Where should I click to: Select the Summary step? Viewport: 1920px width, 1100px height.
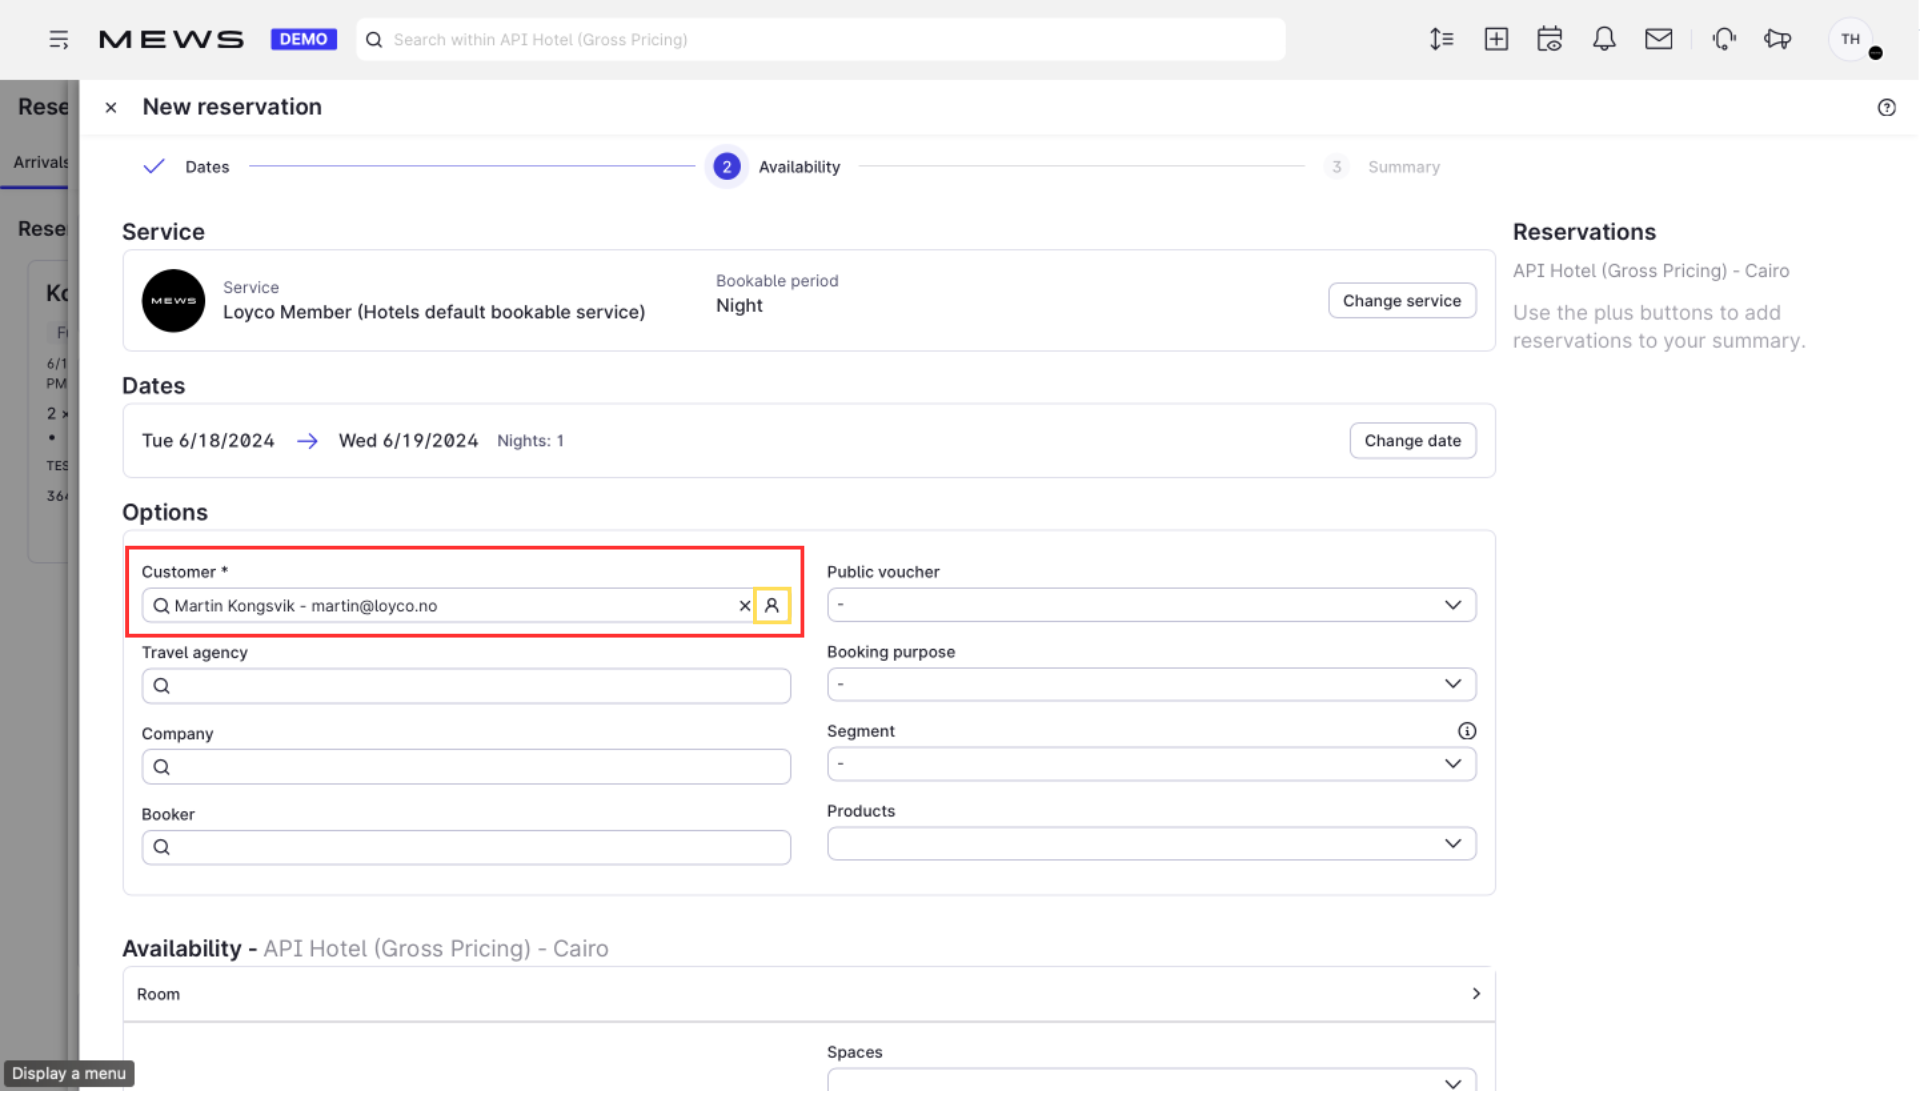1382,167
